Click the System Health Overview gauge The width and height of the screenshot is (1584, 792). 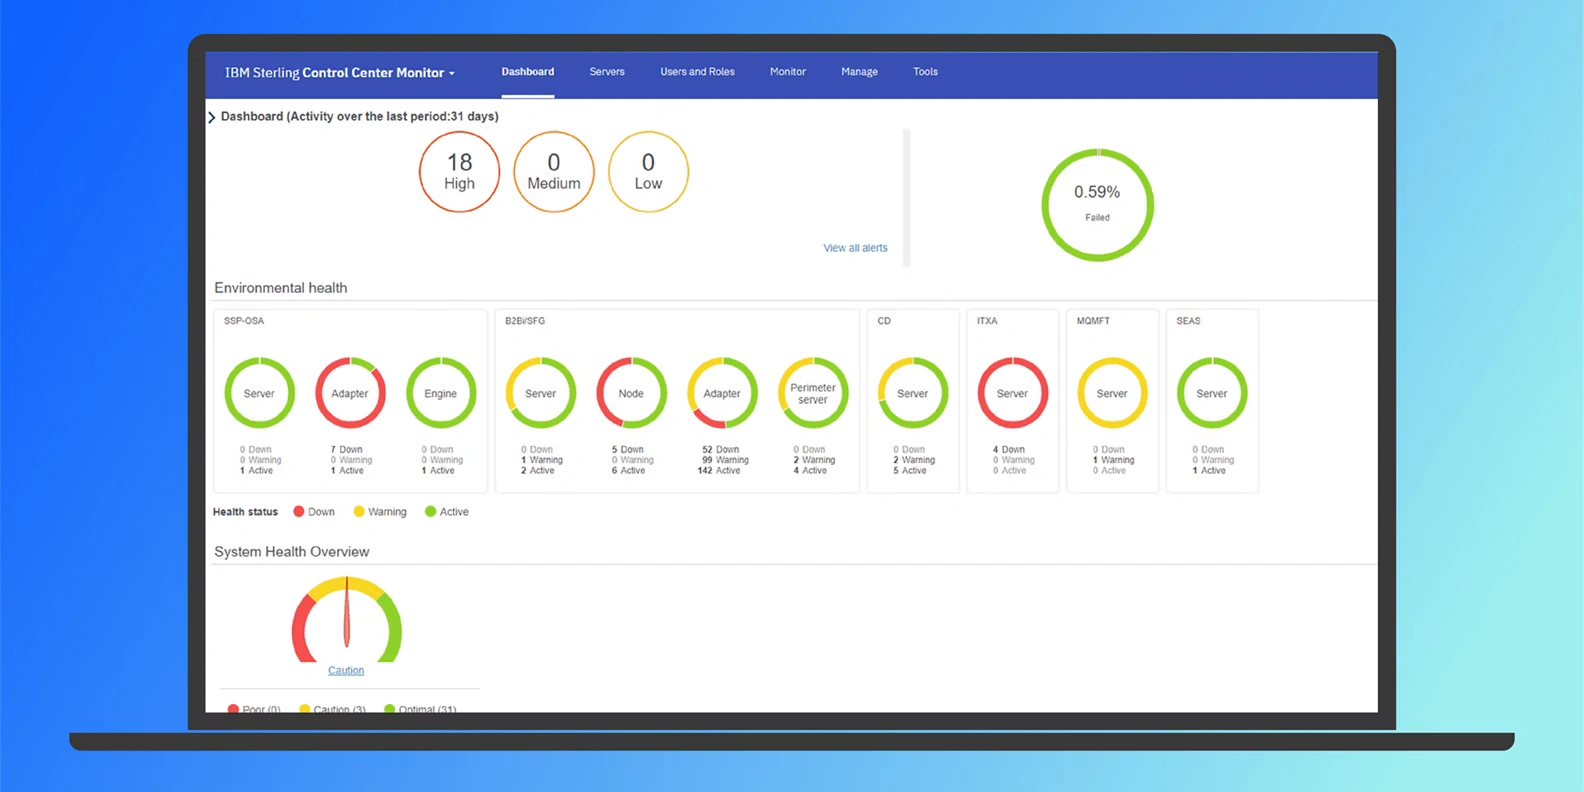click(x=346, y=620)
